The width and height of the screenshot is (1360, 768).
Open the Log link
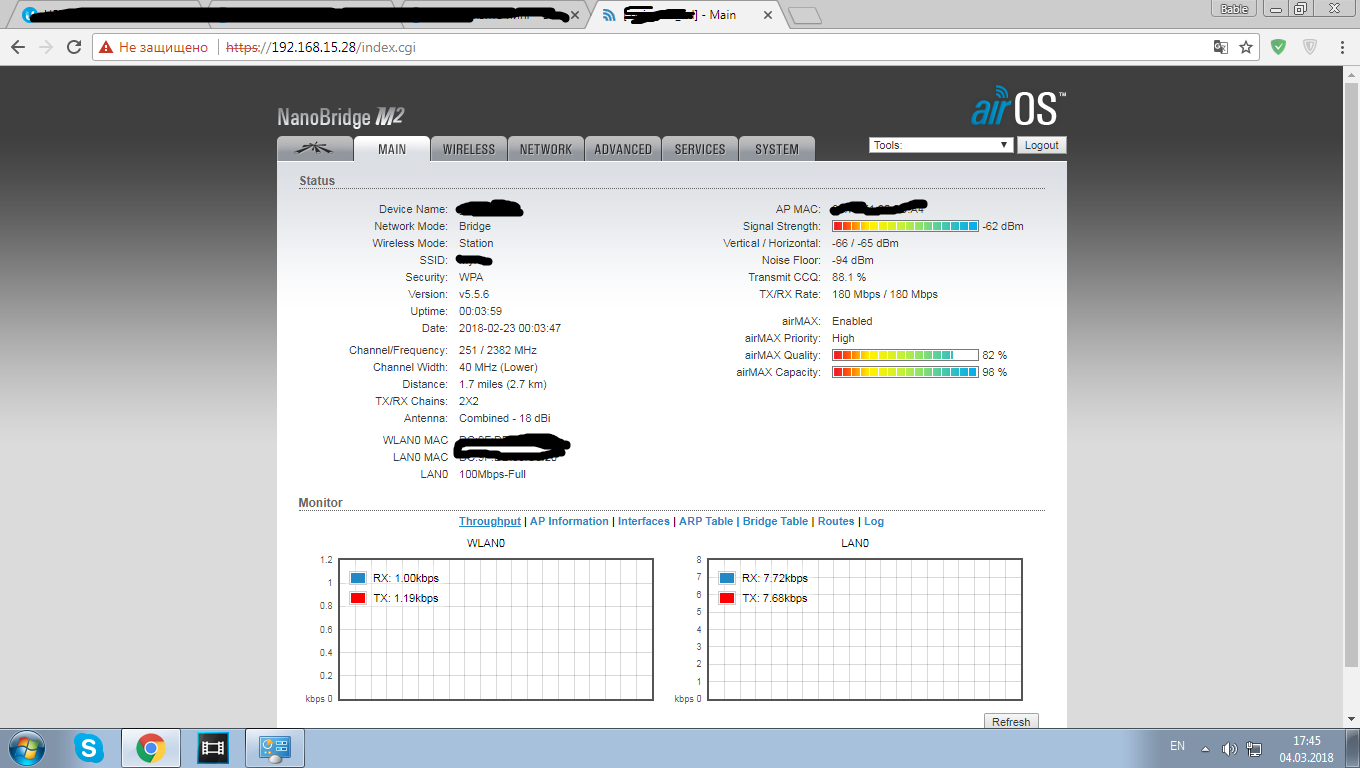(874, 521)
